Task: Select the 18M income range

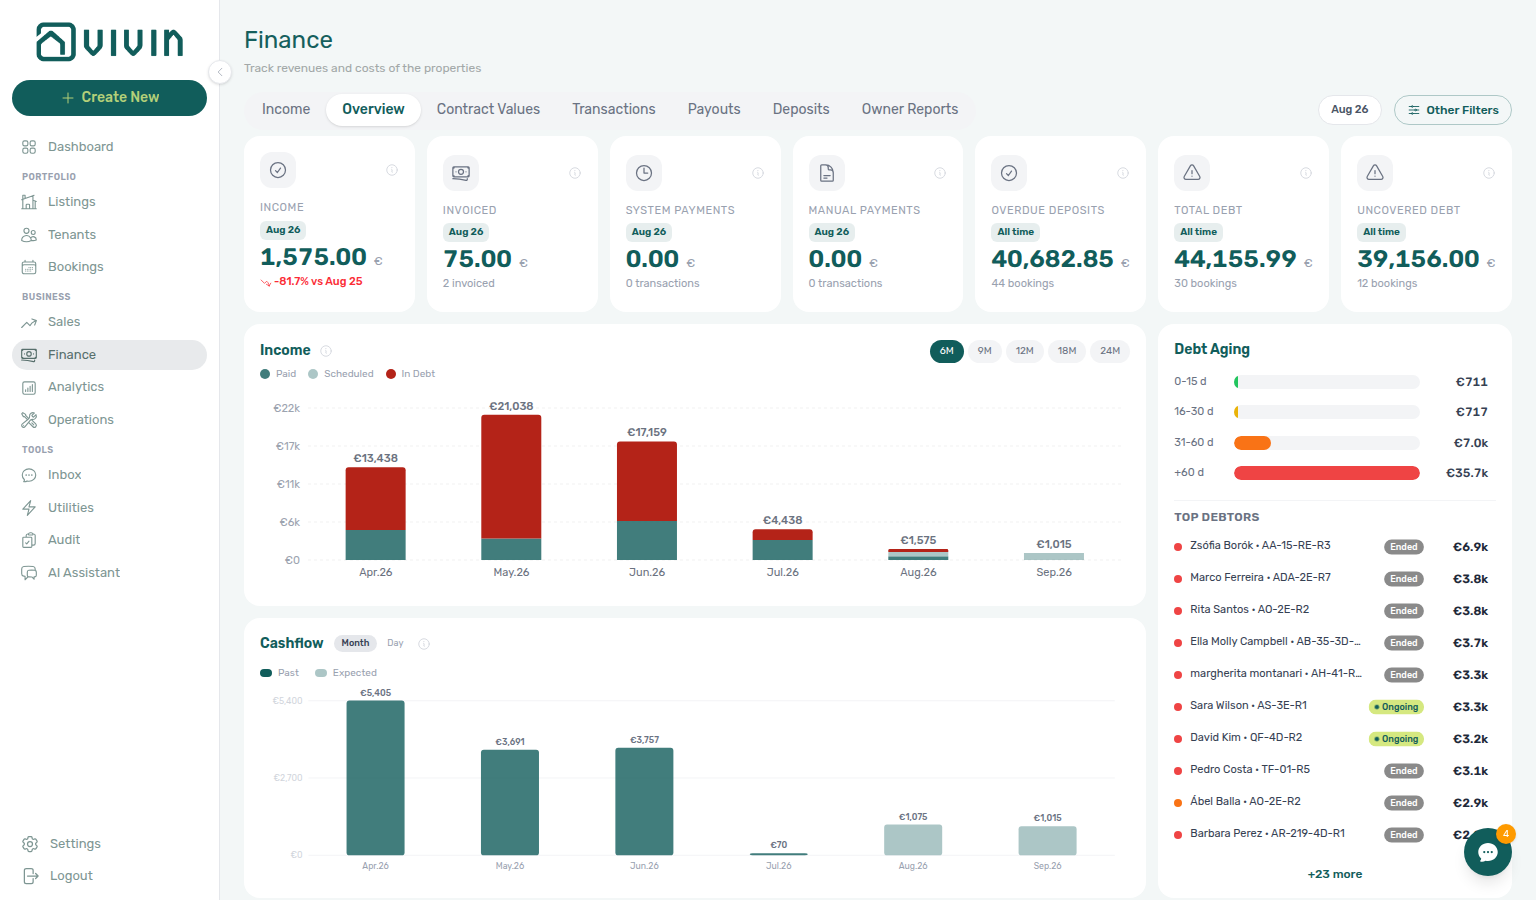Action: coord(1067,351)
